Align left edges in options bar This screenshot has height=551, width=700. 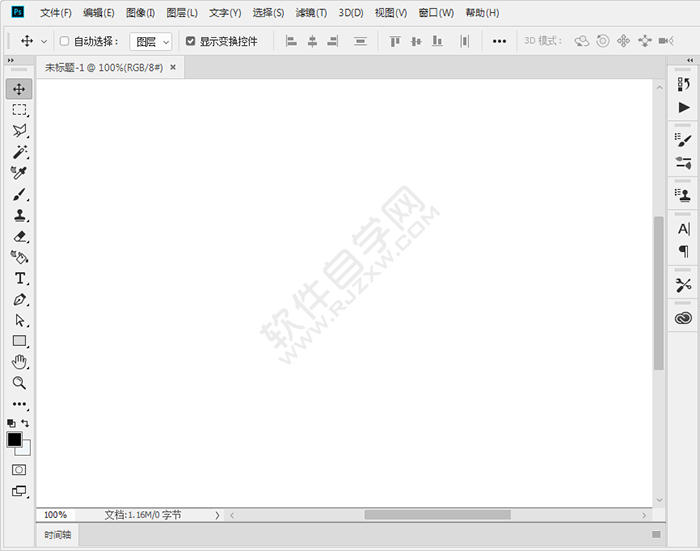(291, 42)
